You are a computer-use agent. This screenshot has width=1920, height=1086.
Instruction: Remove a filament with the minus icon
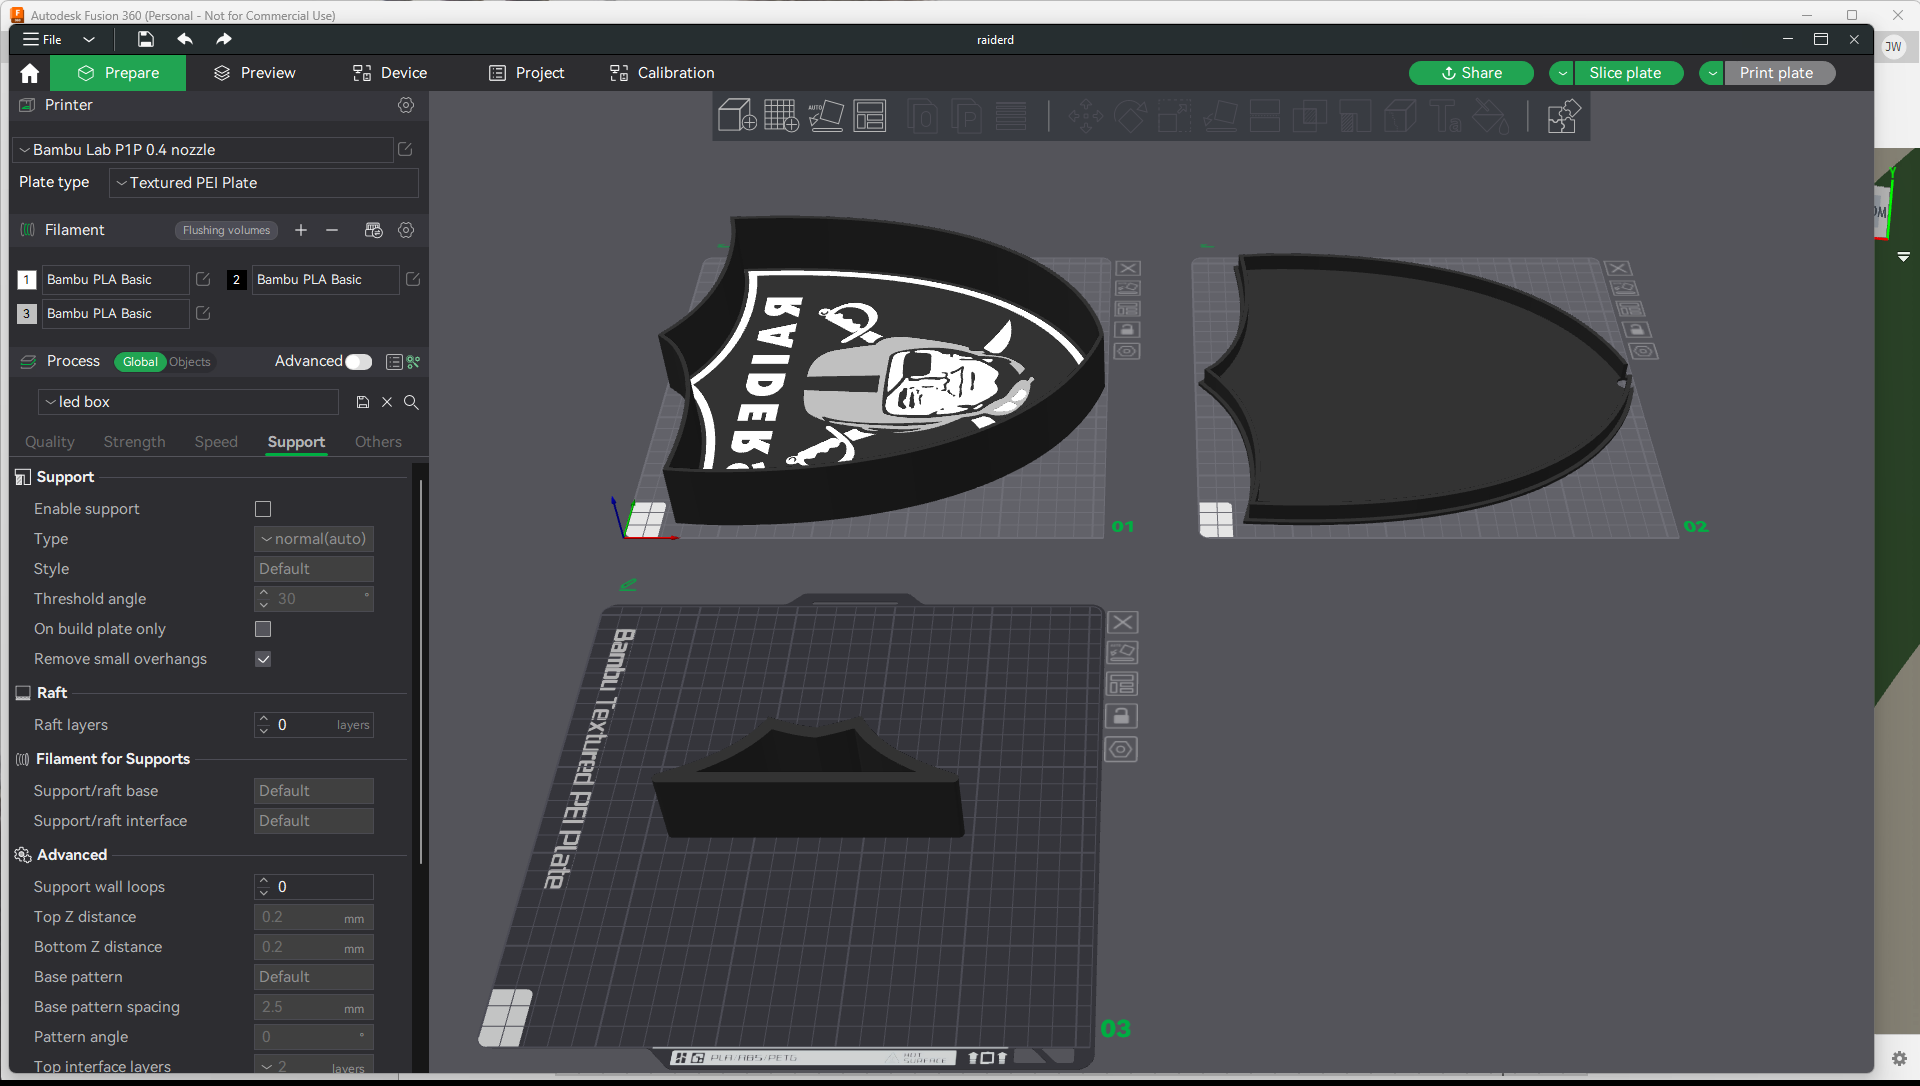[x=332, y=230]
